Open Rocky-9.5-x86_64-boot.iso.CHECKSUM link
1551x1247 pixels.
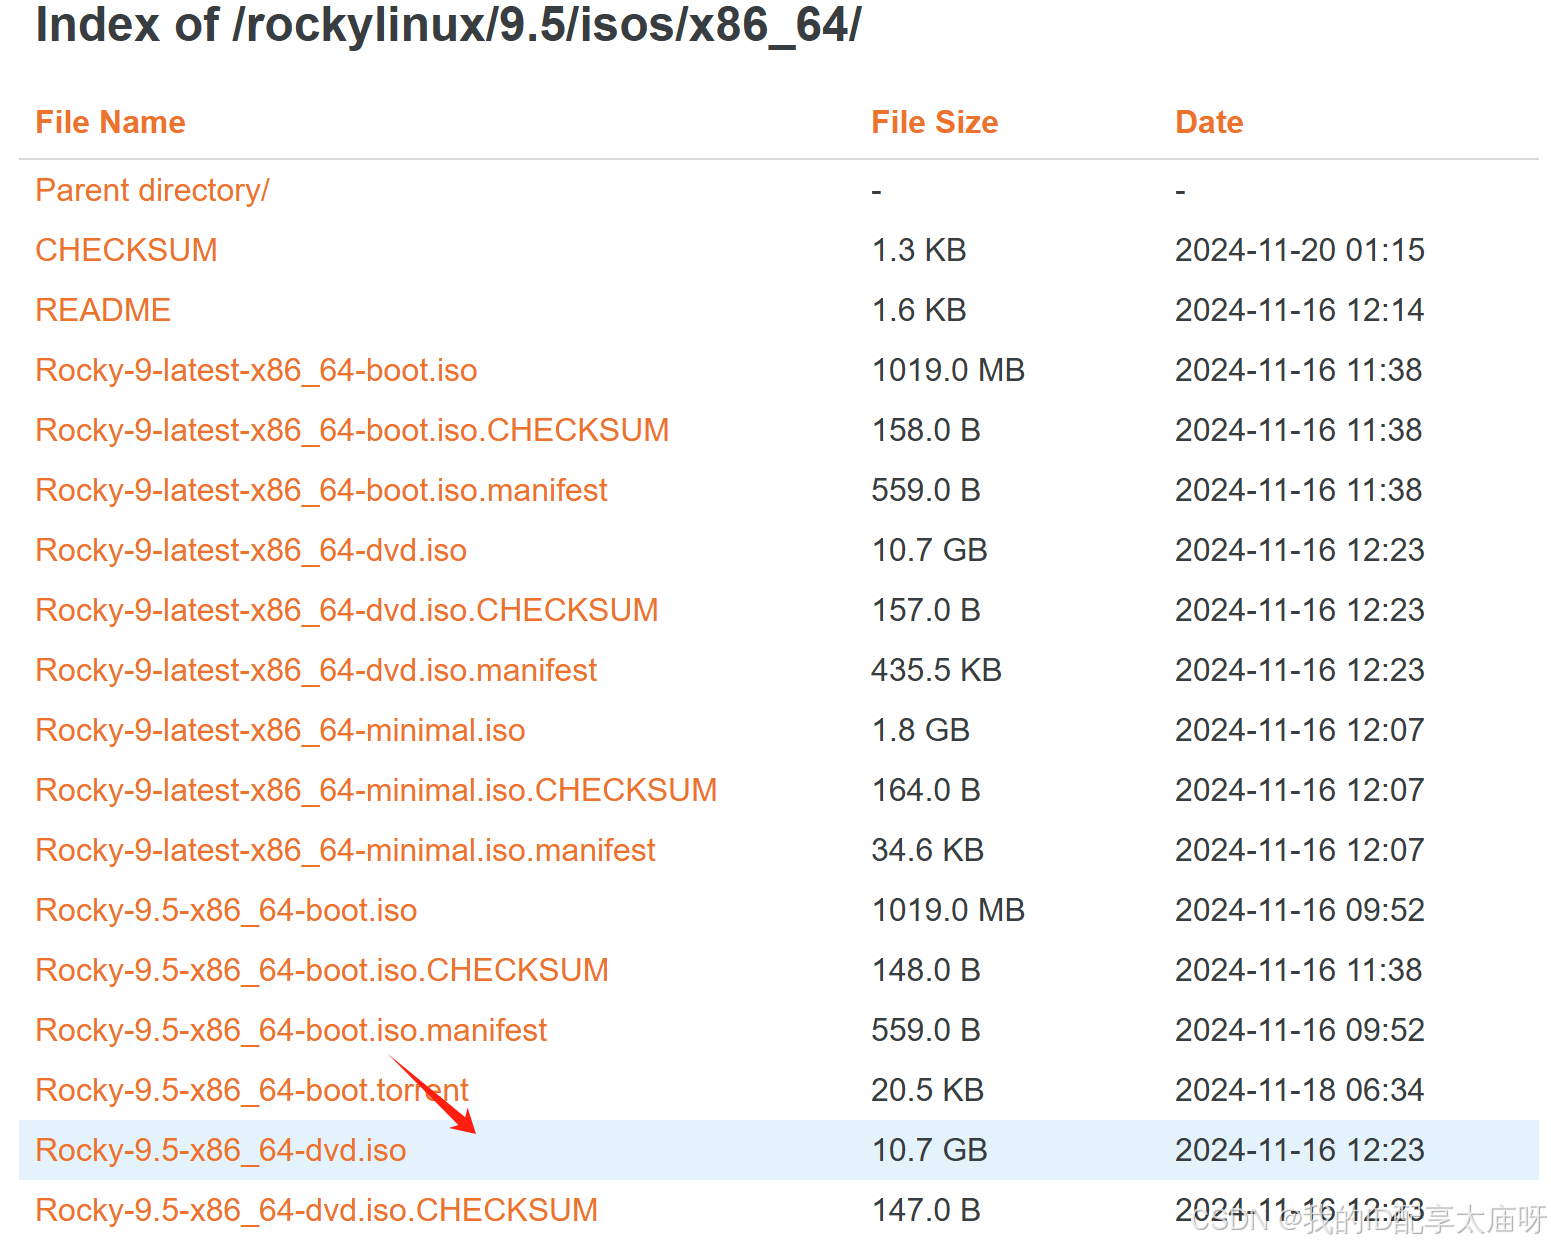(x=322, y=970)
